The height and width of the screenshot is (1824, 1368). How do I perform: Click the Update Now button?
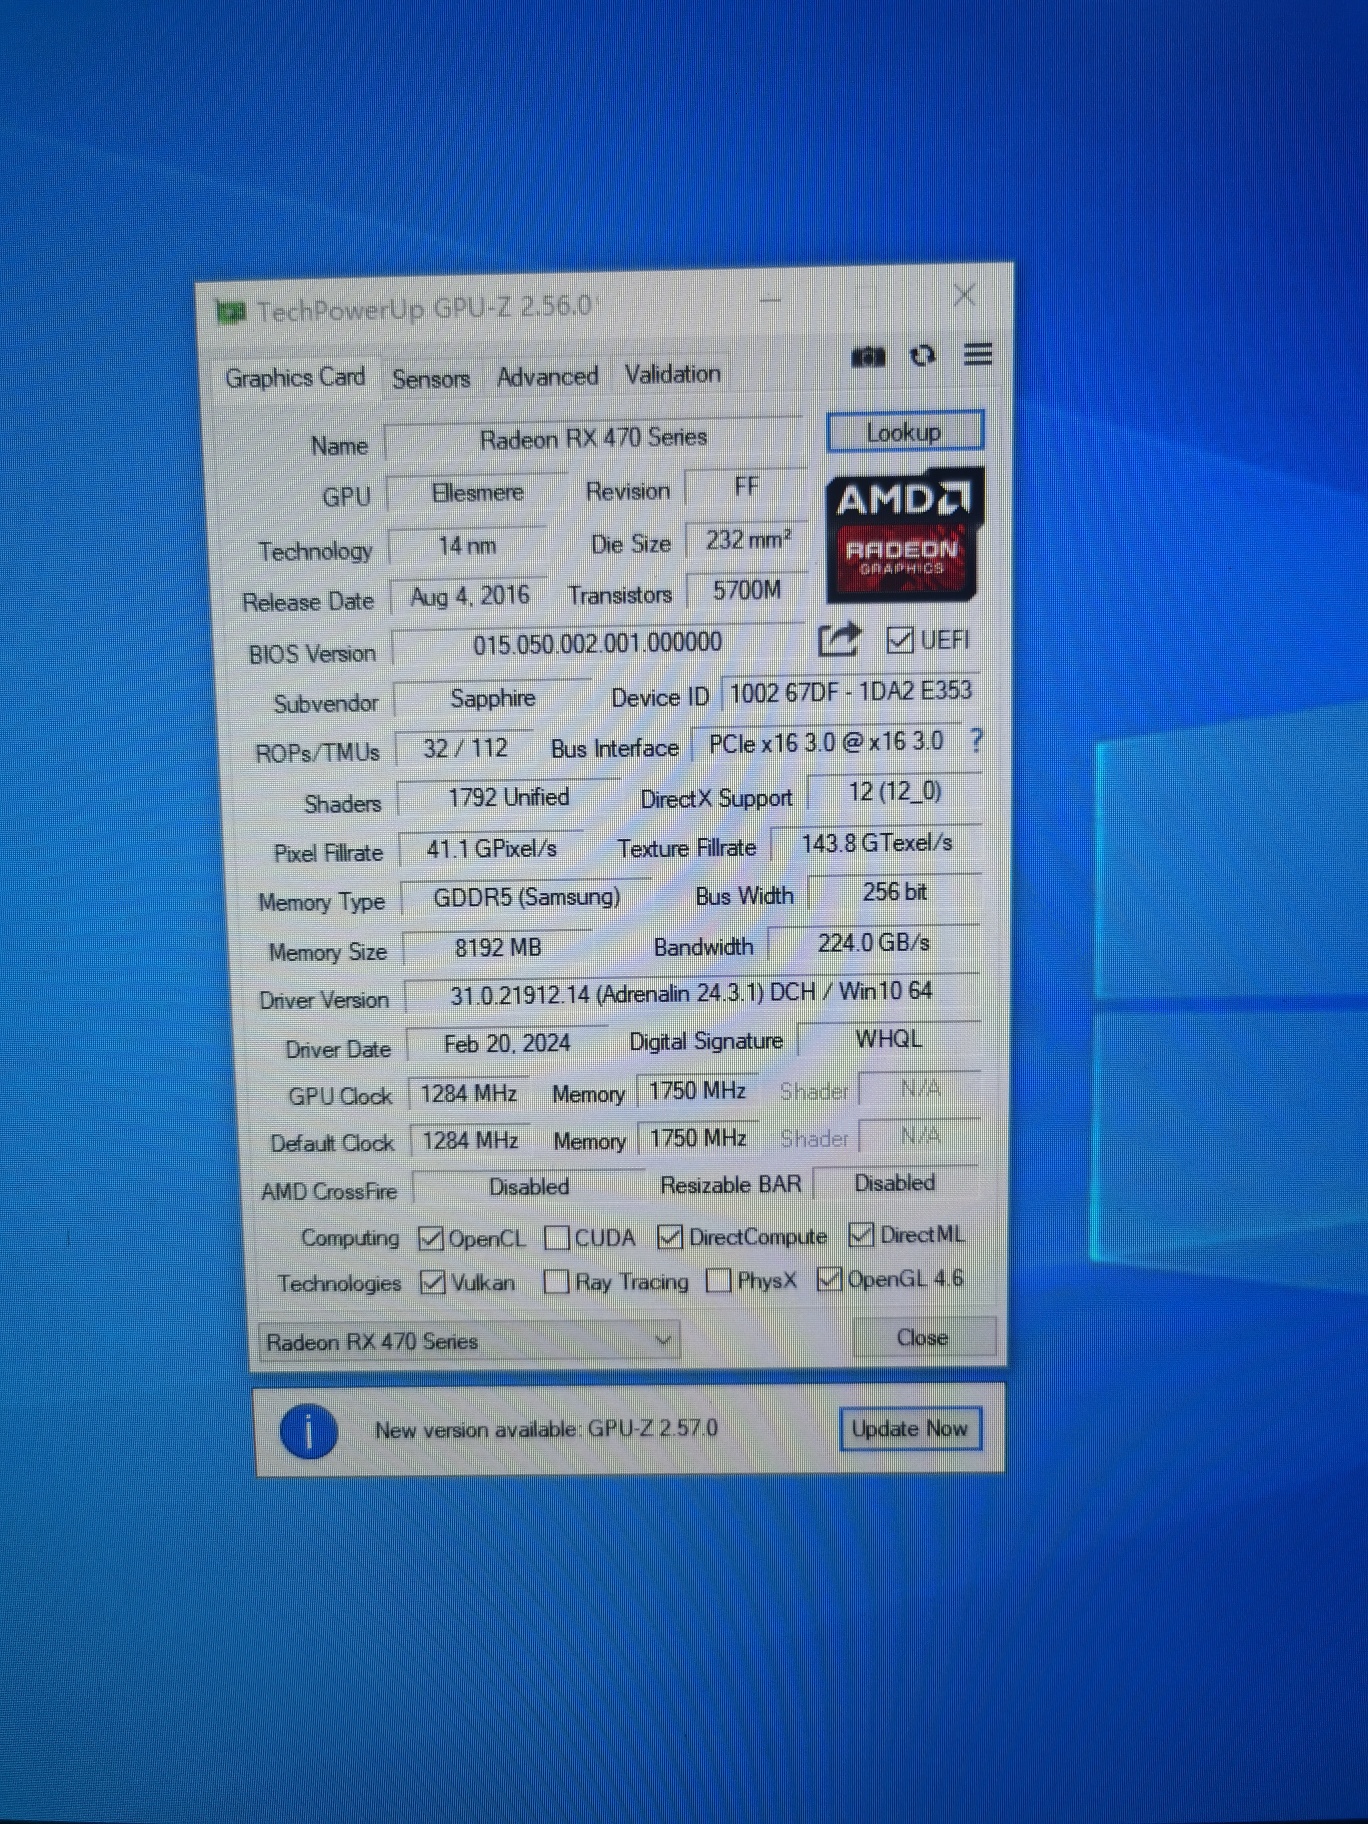coord(909,1429)
